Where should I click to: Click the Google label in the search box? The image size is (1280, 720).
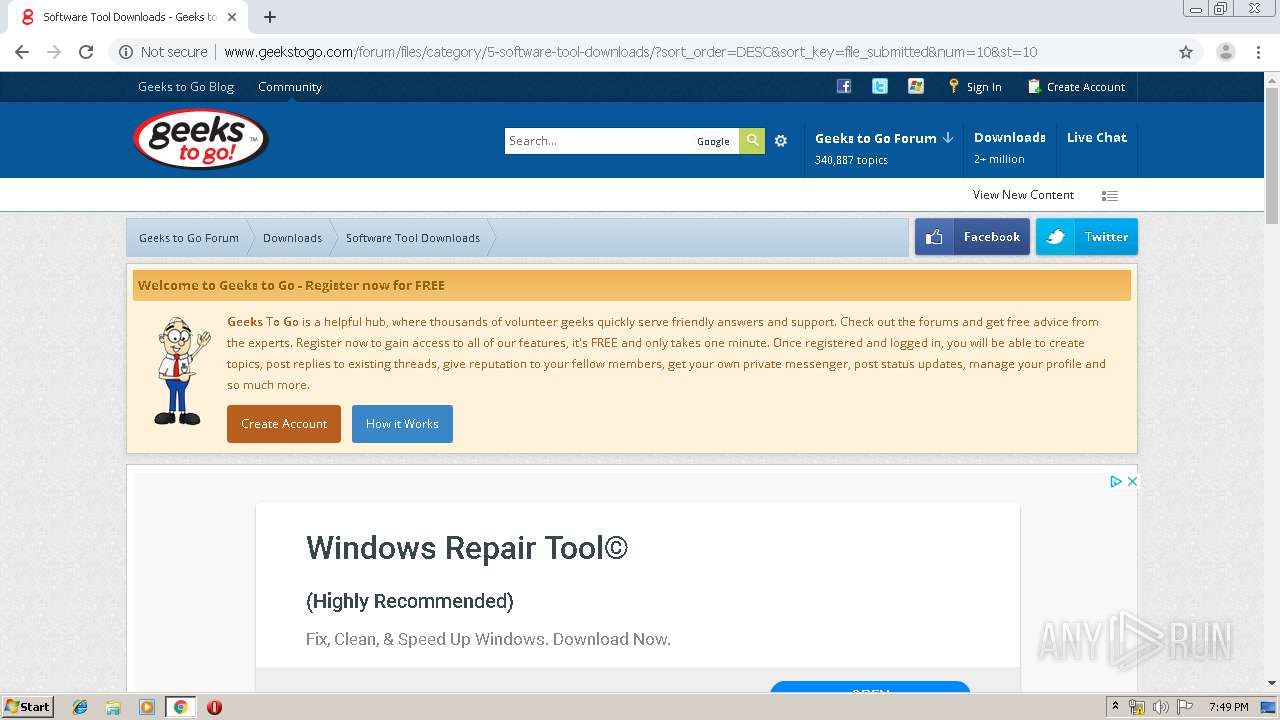pyautogui.click(x=713, y=142)
